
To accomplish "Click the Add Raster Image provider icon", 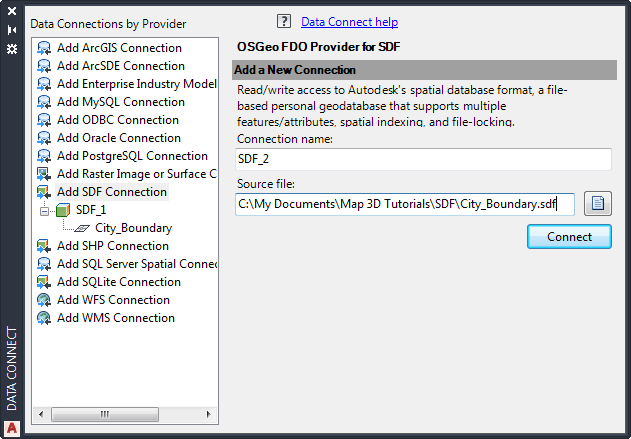I will point(44,174).
